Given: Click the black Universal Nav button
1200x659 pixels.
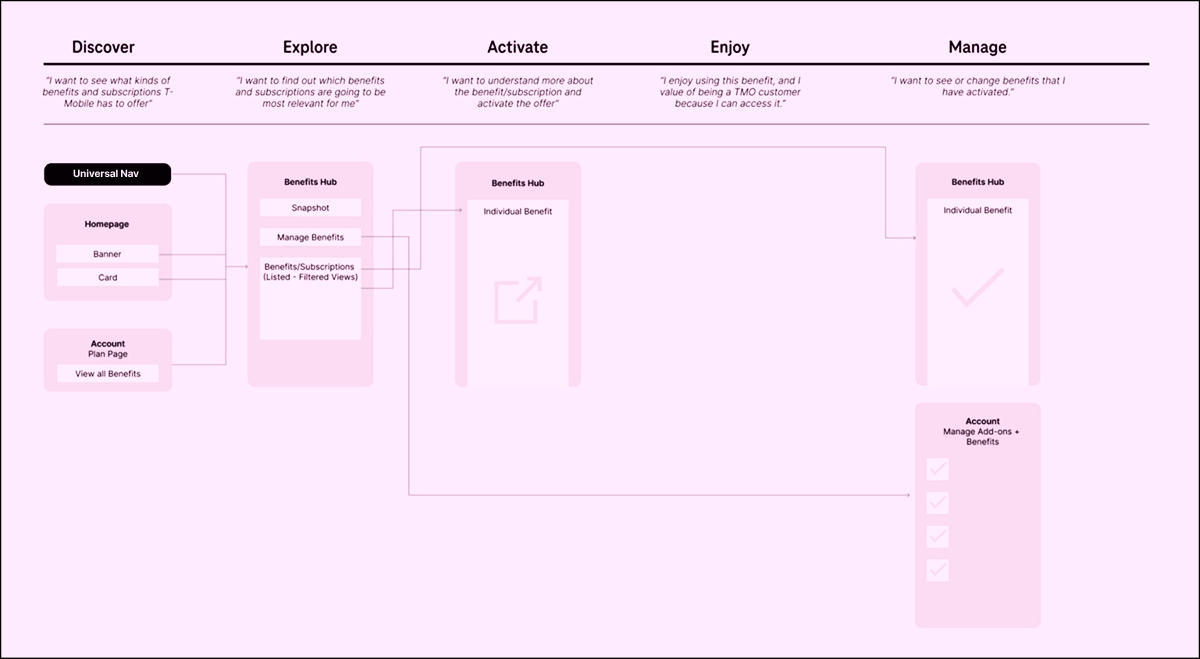Looking at the screenshot, I should point(108,174).
